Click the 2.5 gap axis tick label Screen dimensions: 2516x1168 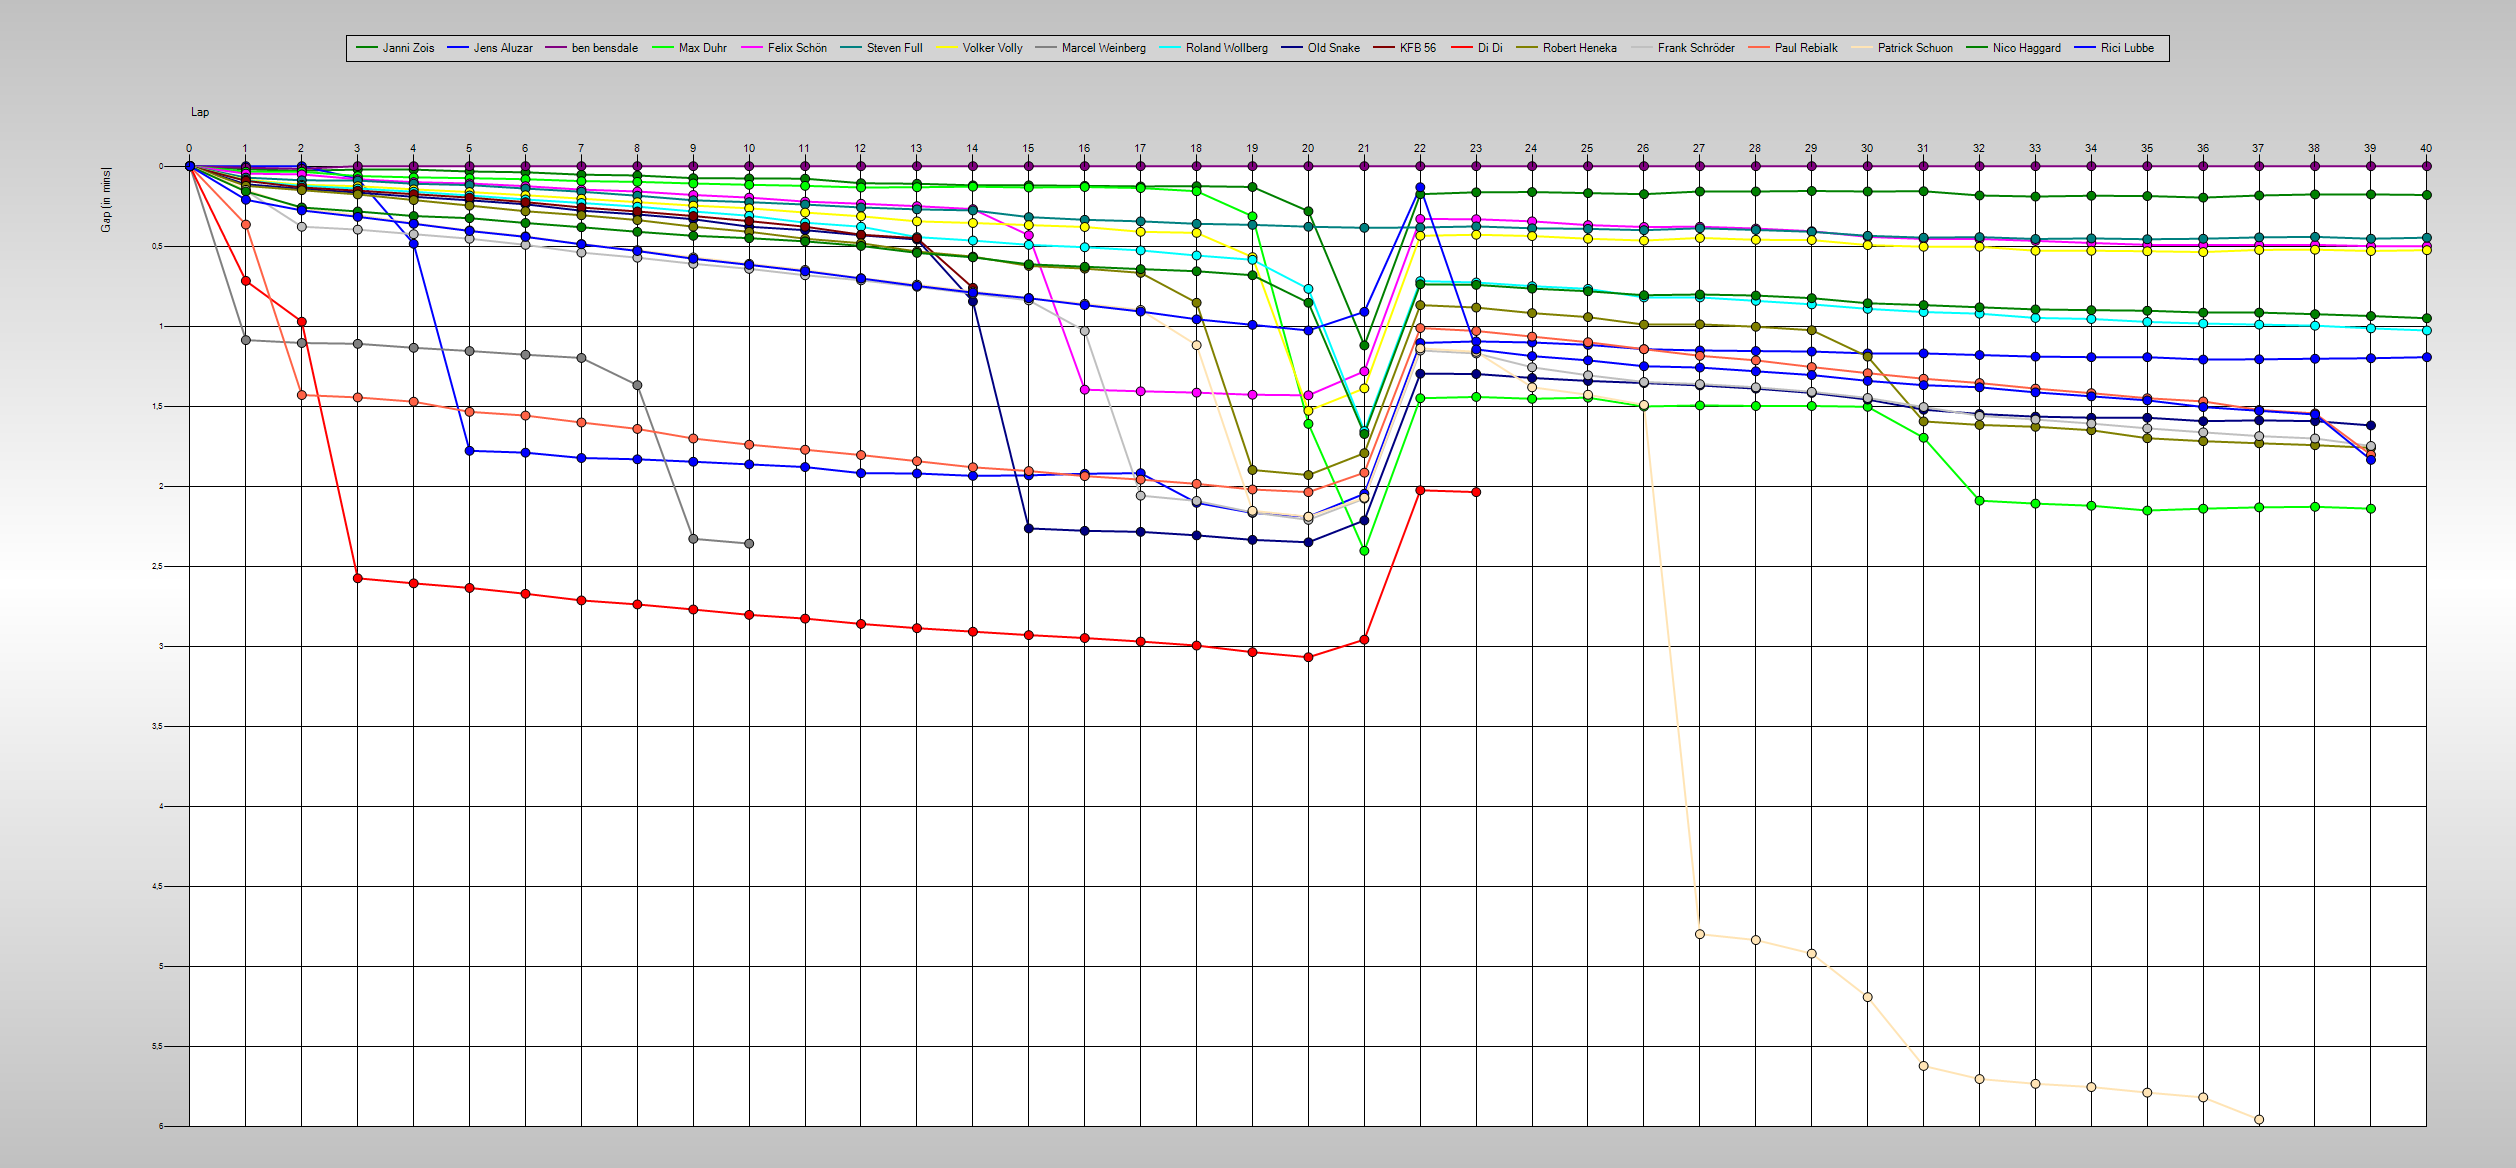coord(156,566)
